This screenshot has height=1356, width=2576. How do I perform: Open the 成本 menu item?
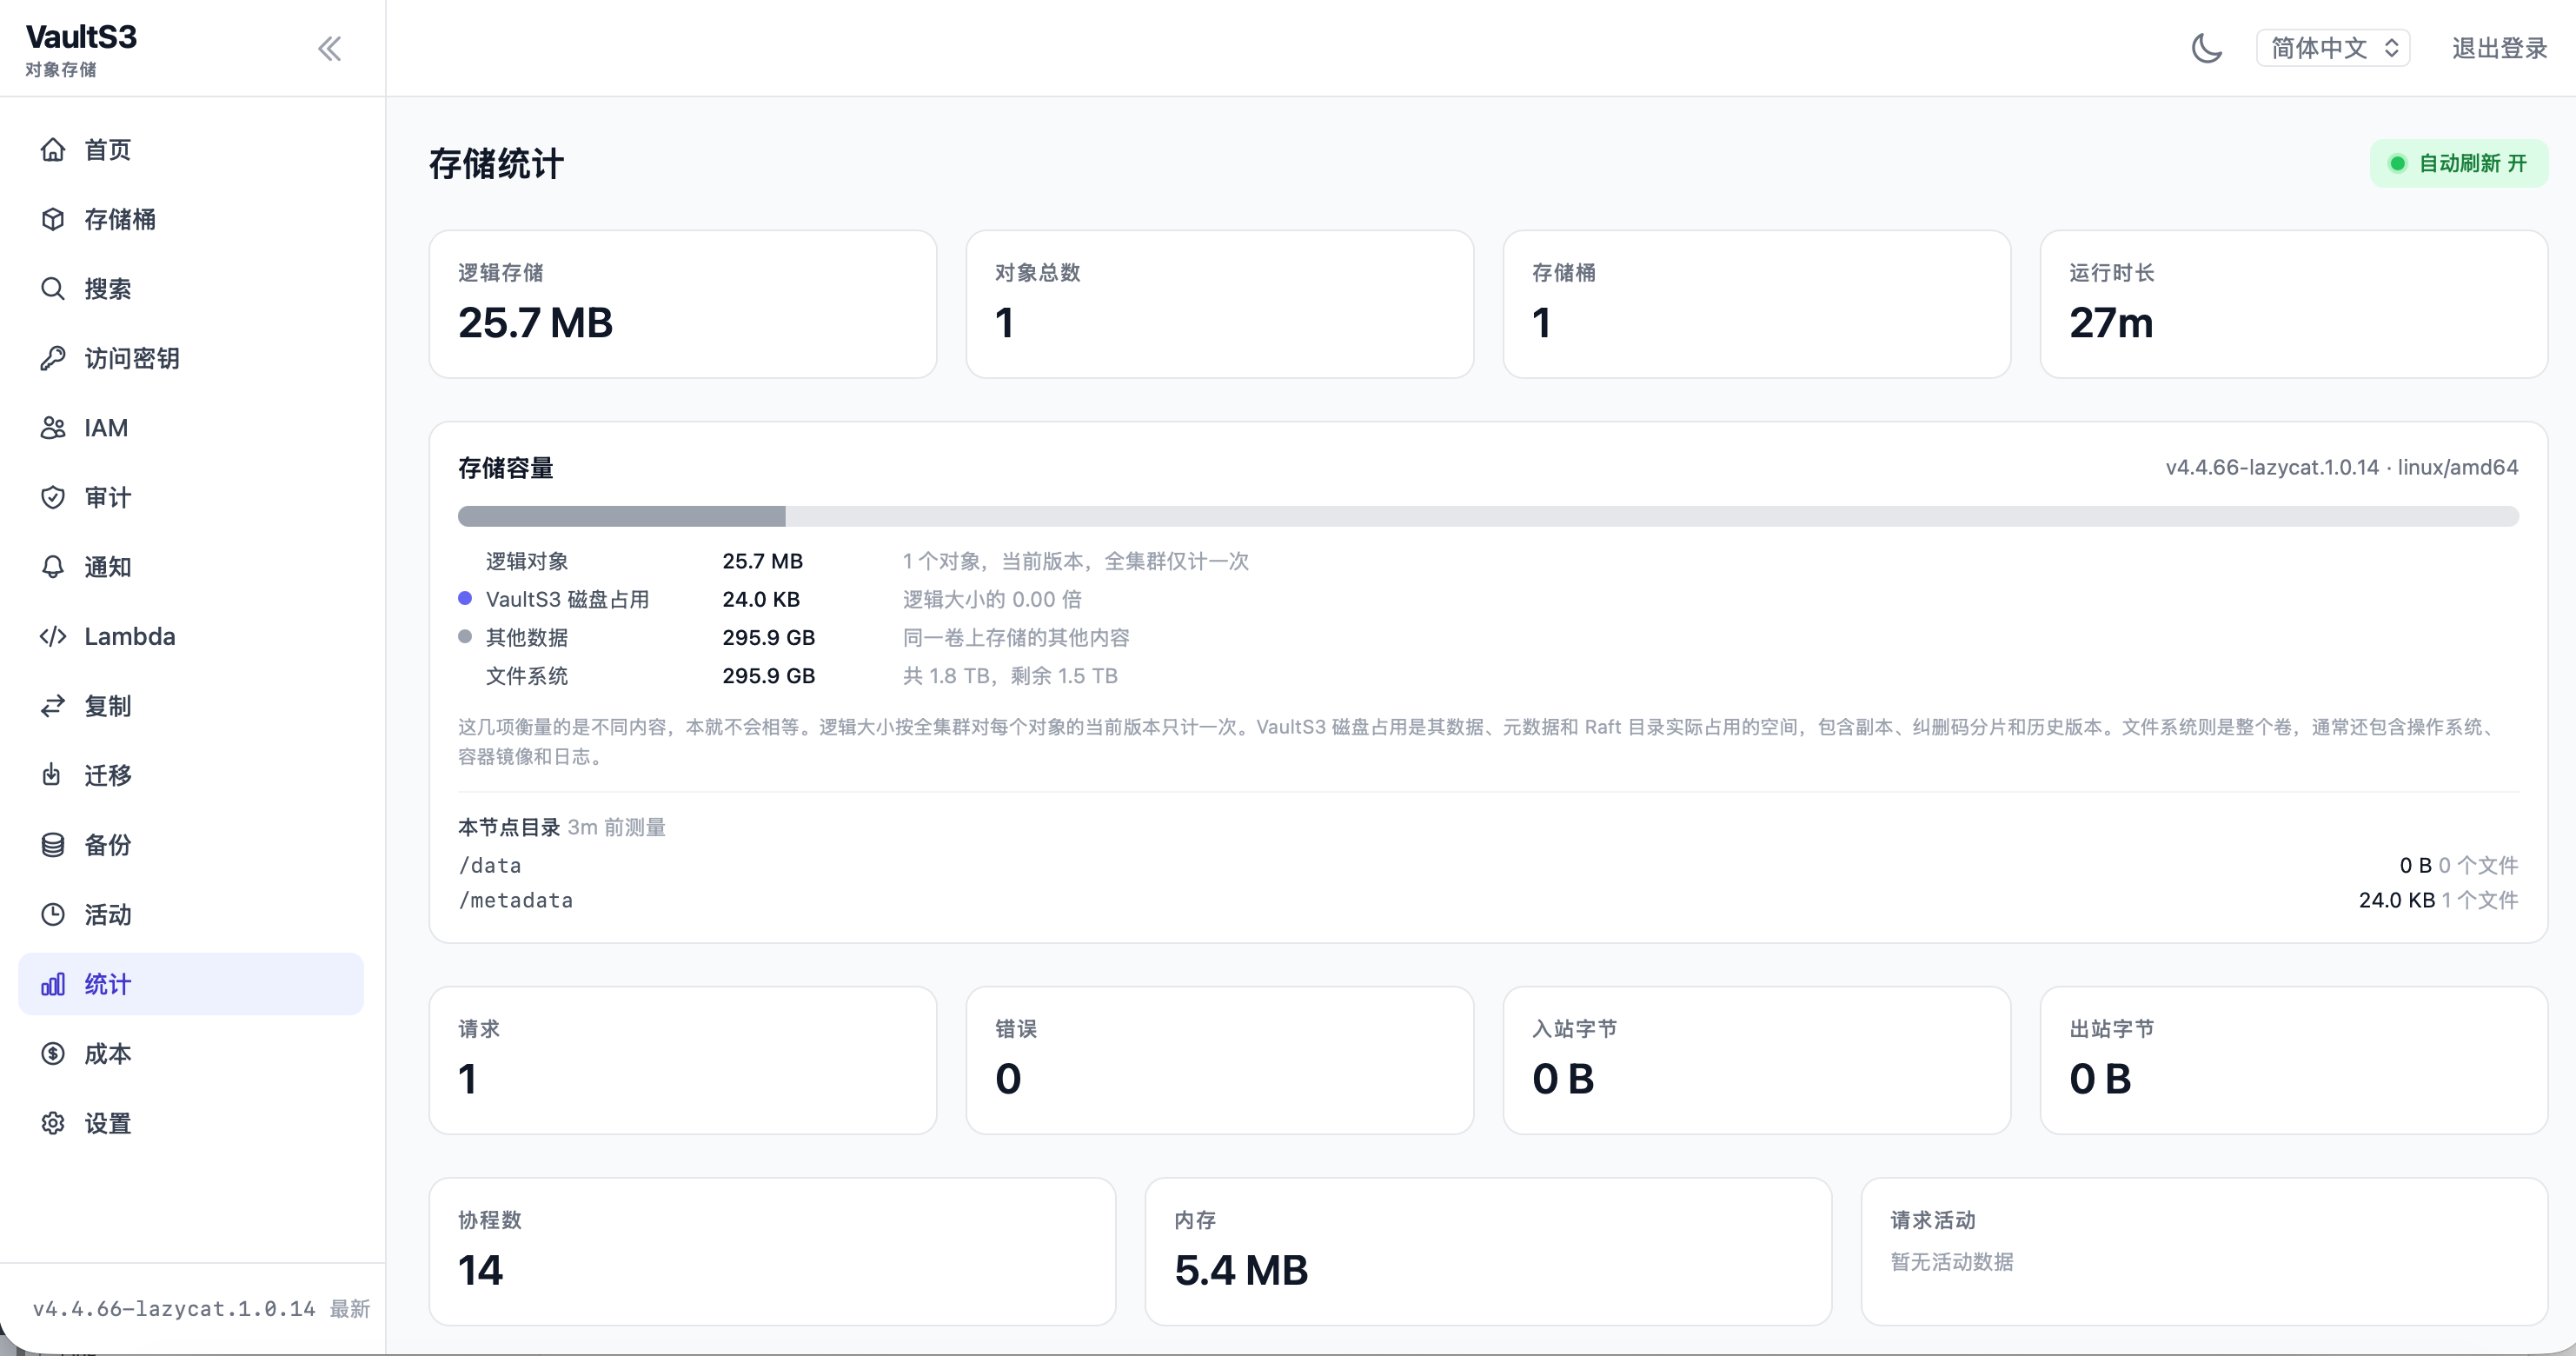(191, 1053)
